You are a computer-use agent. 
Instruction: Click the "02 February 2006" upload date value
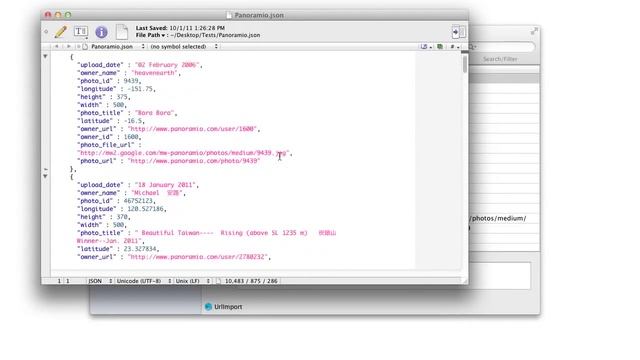(x=167, y=64)
